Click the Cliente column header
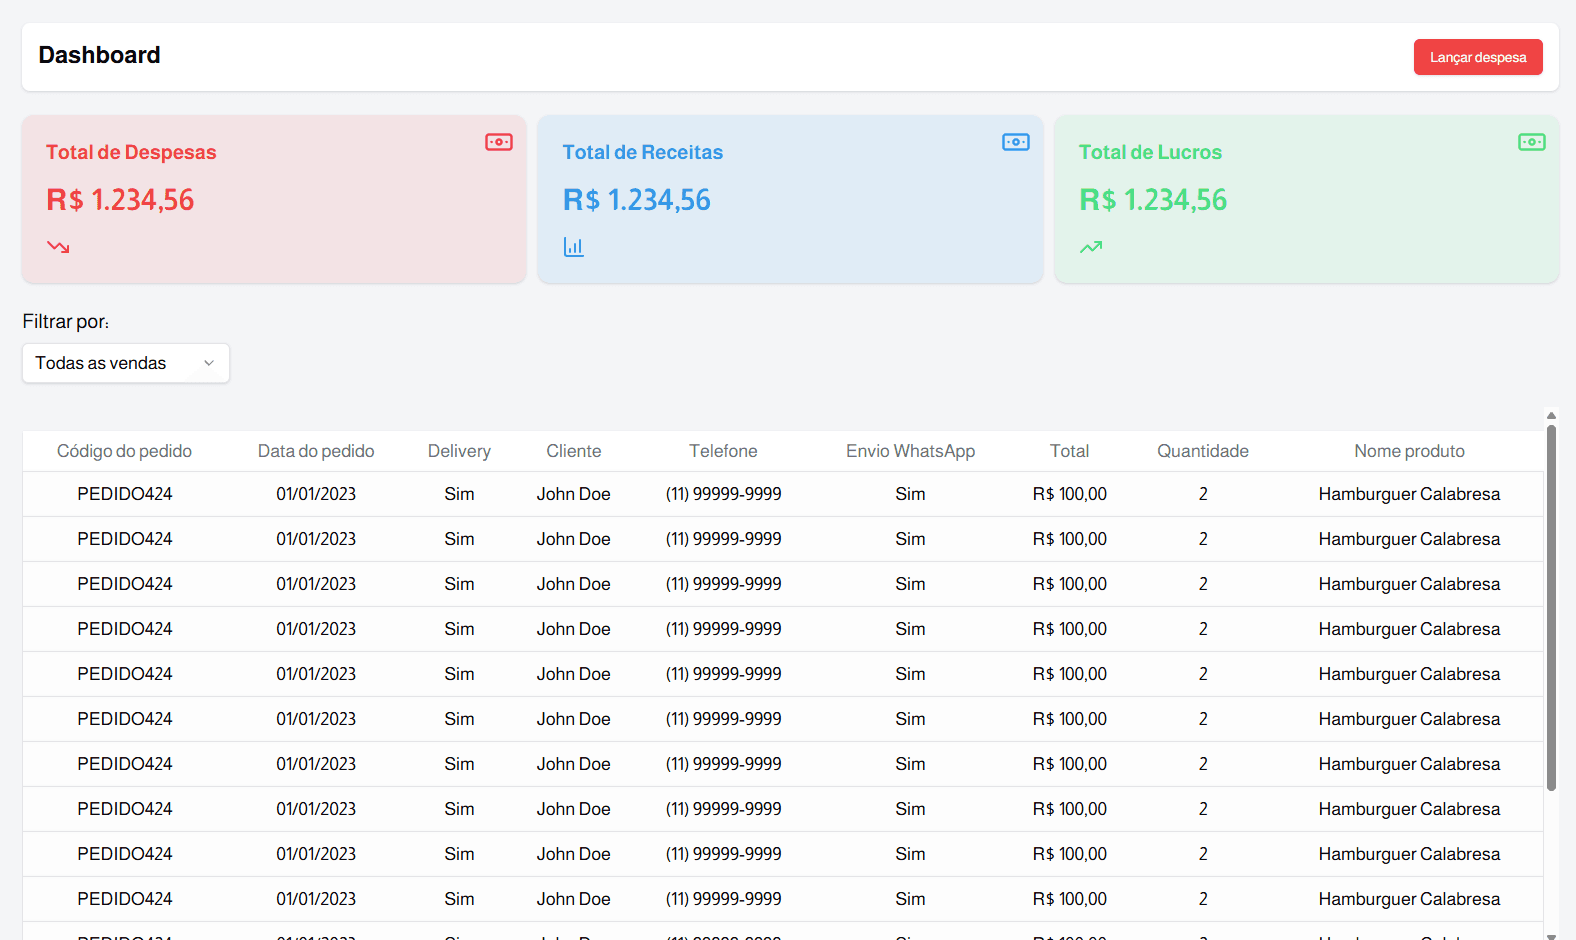 (x=574, y=451)
